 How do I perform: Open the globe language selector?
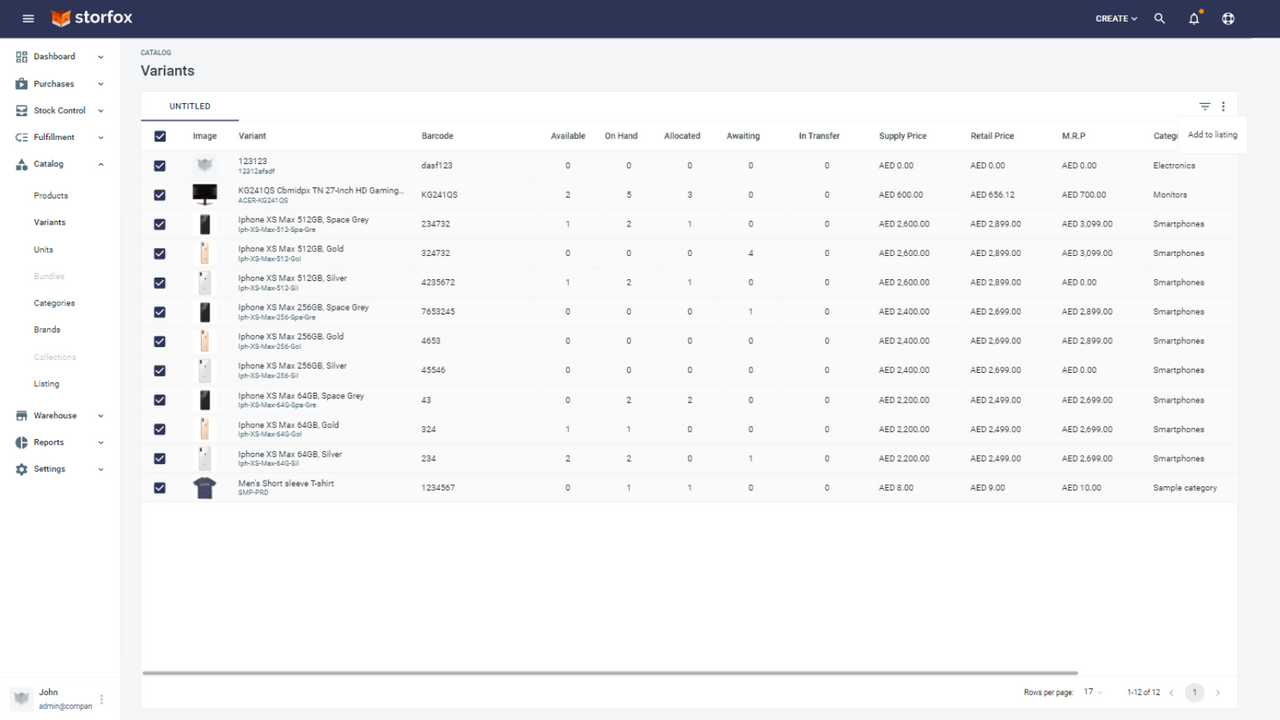[1229, 18]
